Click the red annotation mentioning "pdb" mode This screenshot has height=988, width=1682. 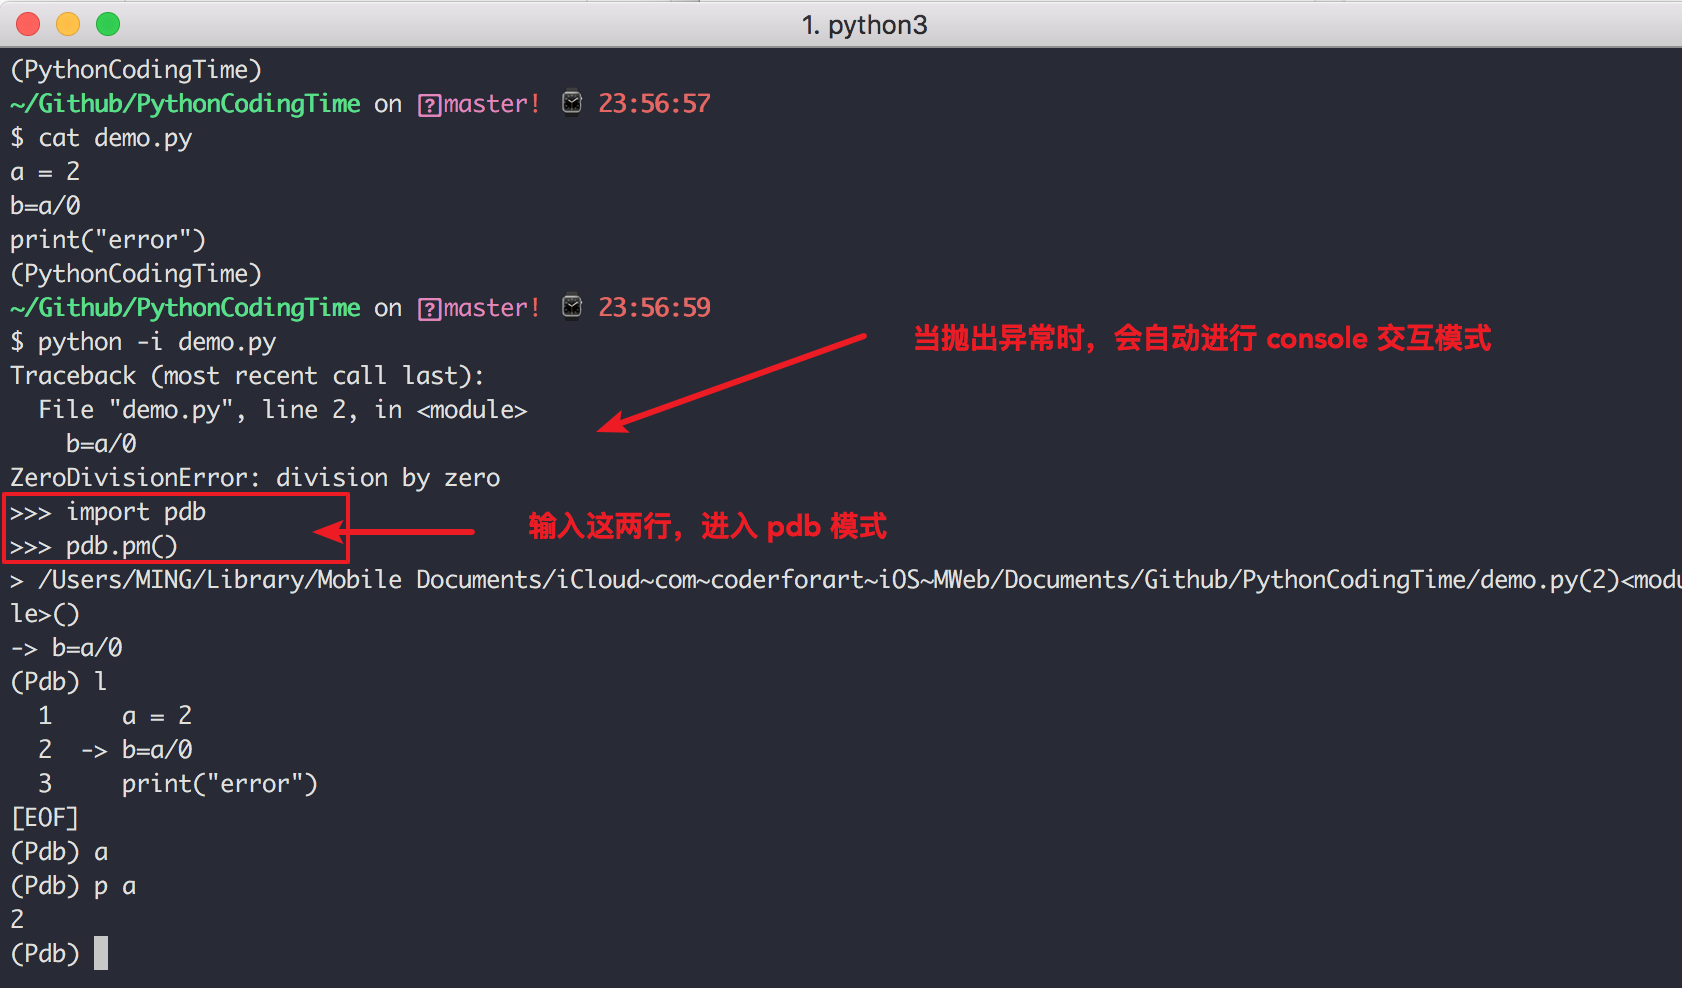point(707,526)
